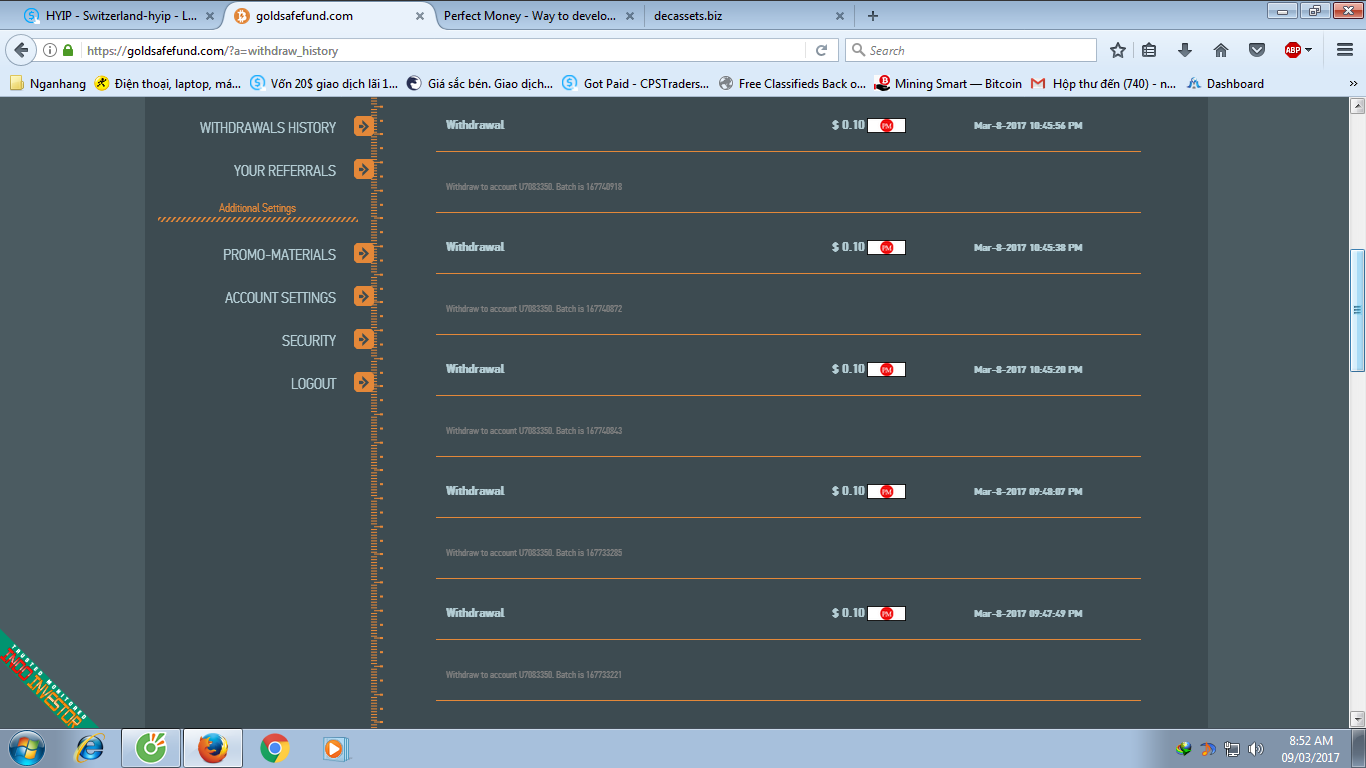Open the Nganhang bookmarks folder
This screenshot has height=768, width=1366.
point(47,84)
